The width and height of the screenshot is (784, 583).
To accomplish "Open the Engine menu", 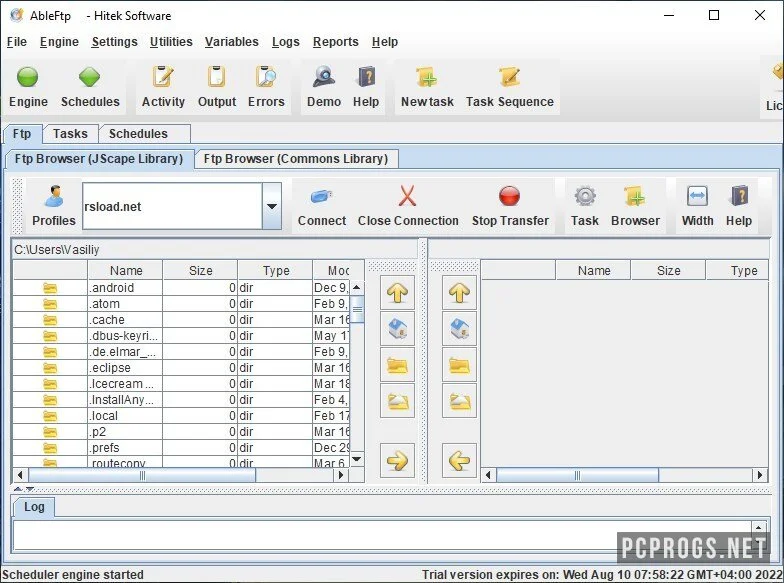I will coord(59,42).
